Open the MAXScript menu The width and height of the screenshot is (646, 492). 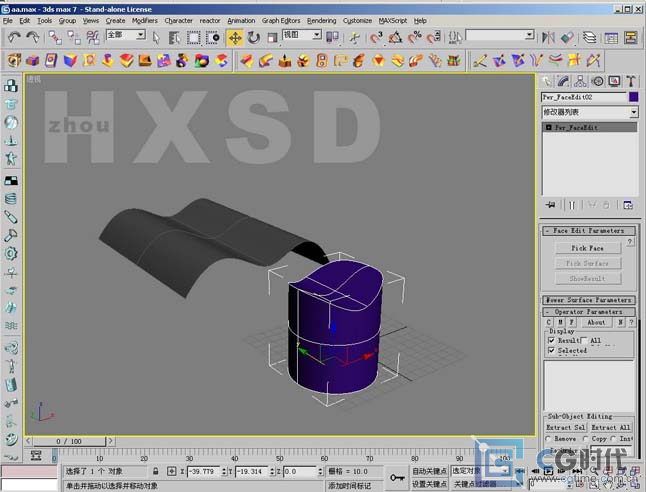pyautogui.click(x=393, y=21)
